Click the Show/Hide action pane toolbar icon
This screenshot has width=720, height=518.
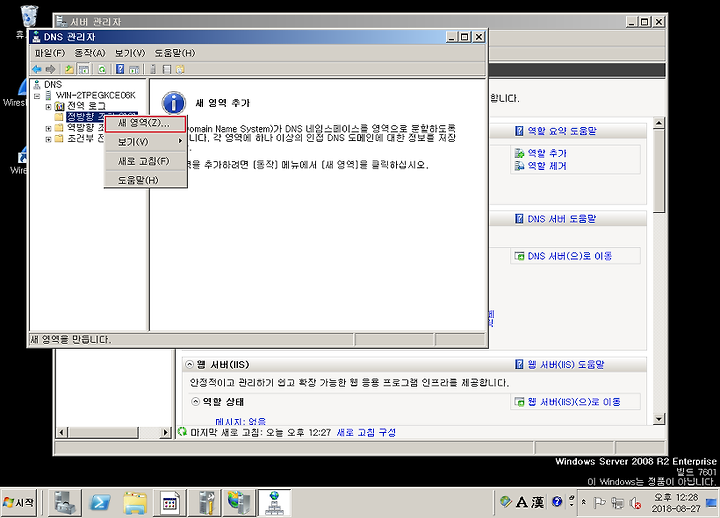point(134,69)
